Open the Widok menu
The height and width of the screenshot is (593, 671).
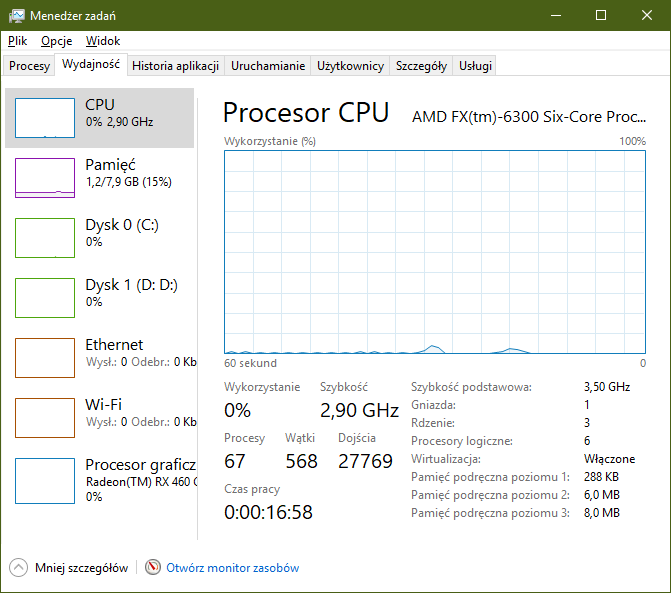[103, 41]
